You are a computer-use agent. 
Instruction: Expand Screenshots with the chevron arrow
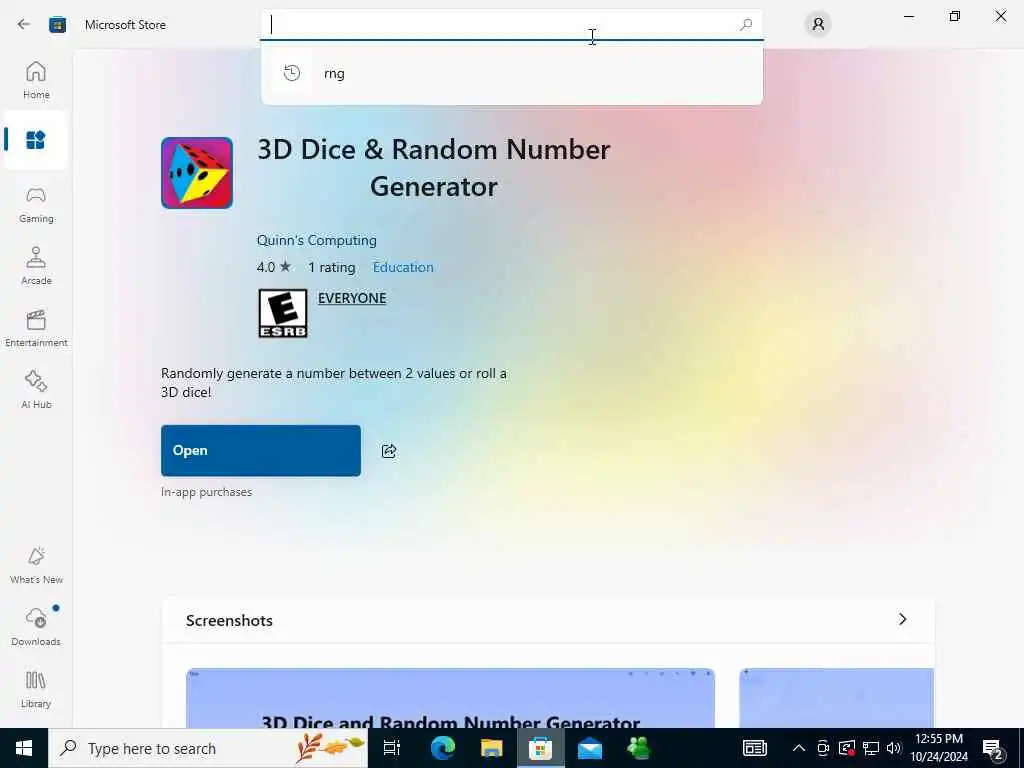903,619
